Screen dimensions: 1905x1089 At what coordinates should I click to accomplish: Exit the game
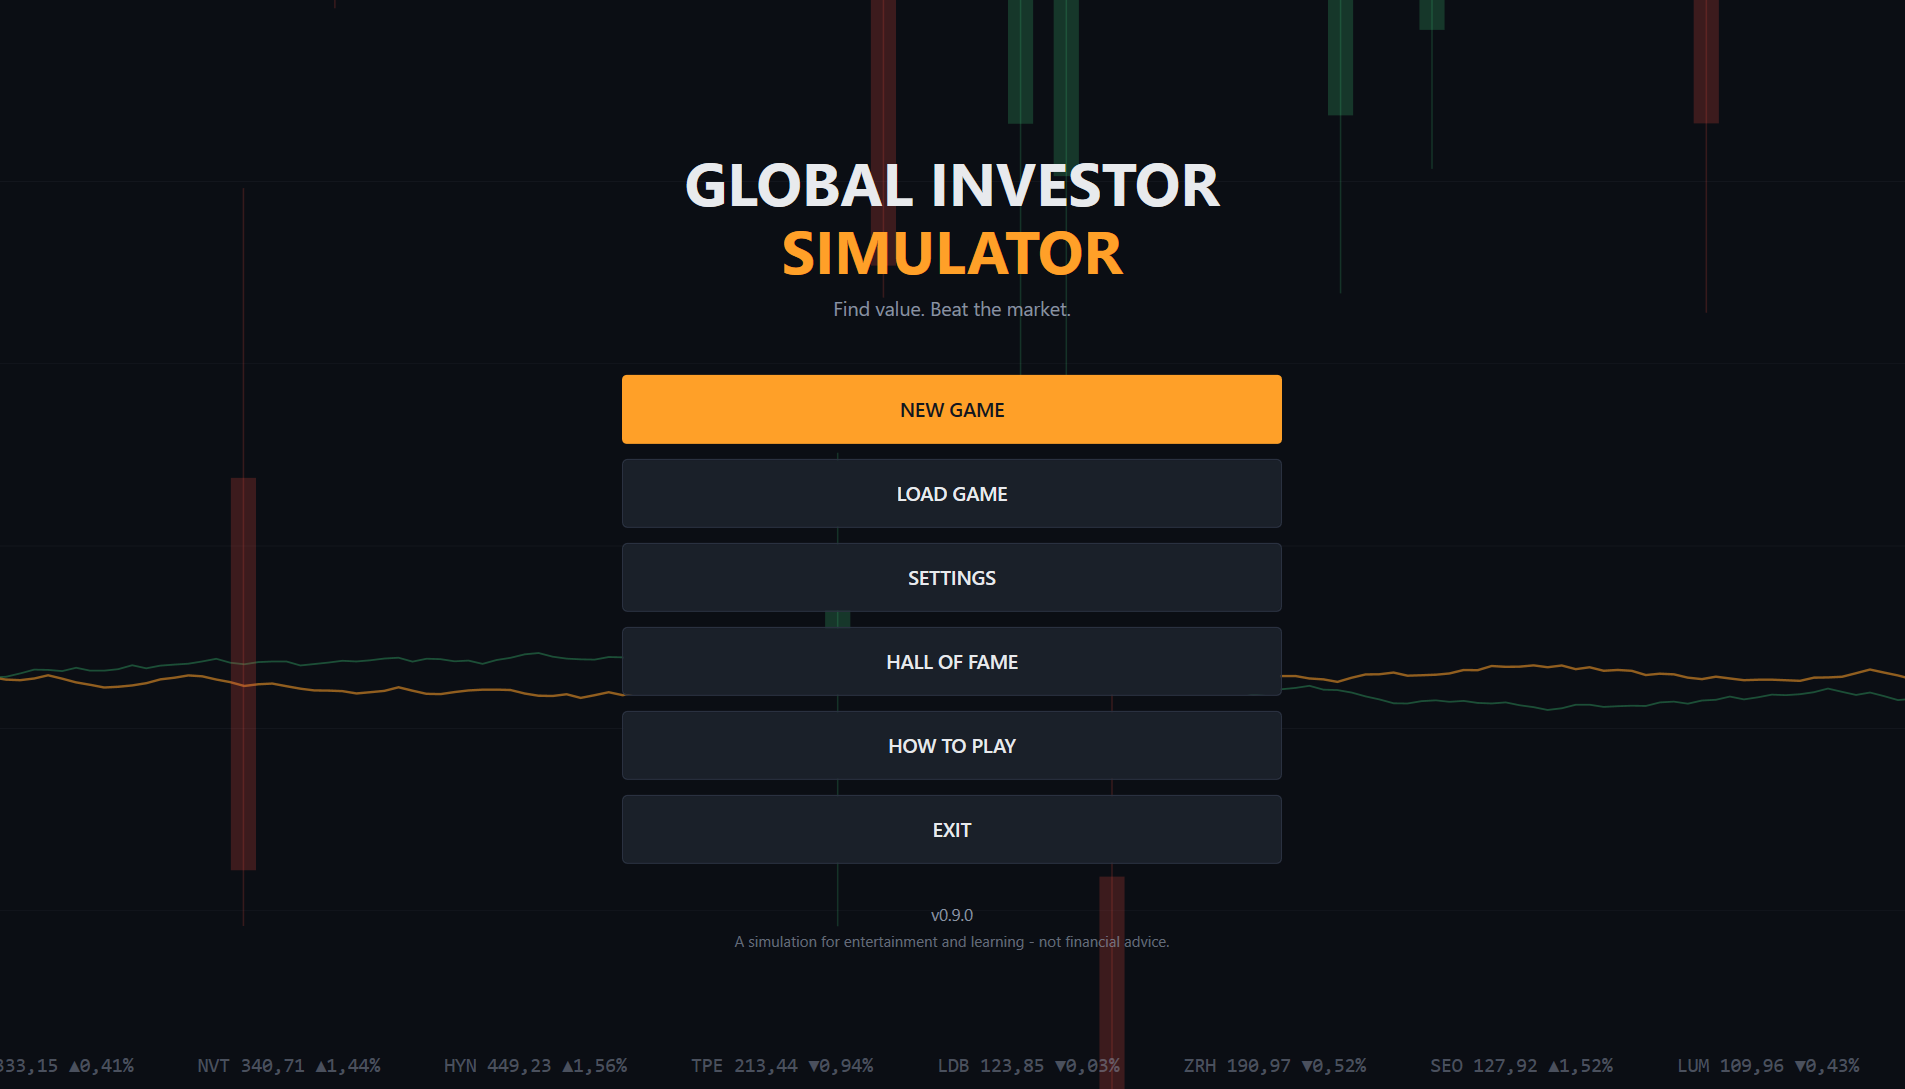point(952,829)
